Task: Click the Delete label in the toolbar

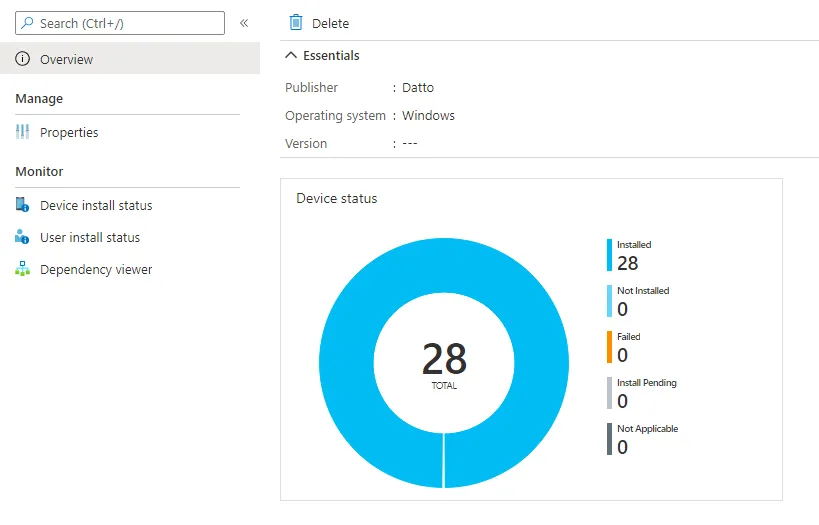Action: (330, 24)
